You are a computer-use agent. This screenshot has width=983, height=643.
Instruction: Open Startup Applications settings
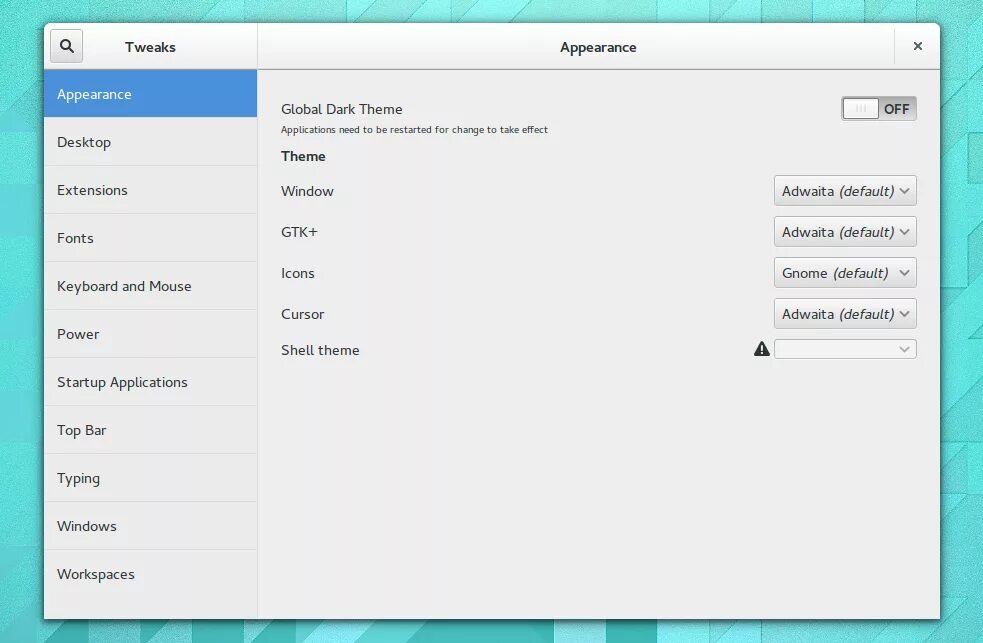(122, 381)
